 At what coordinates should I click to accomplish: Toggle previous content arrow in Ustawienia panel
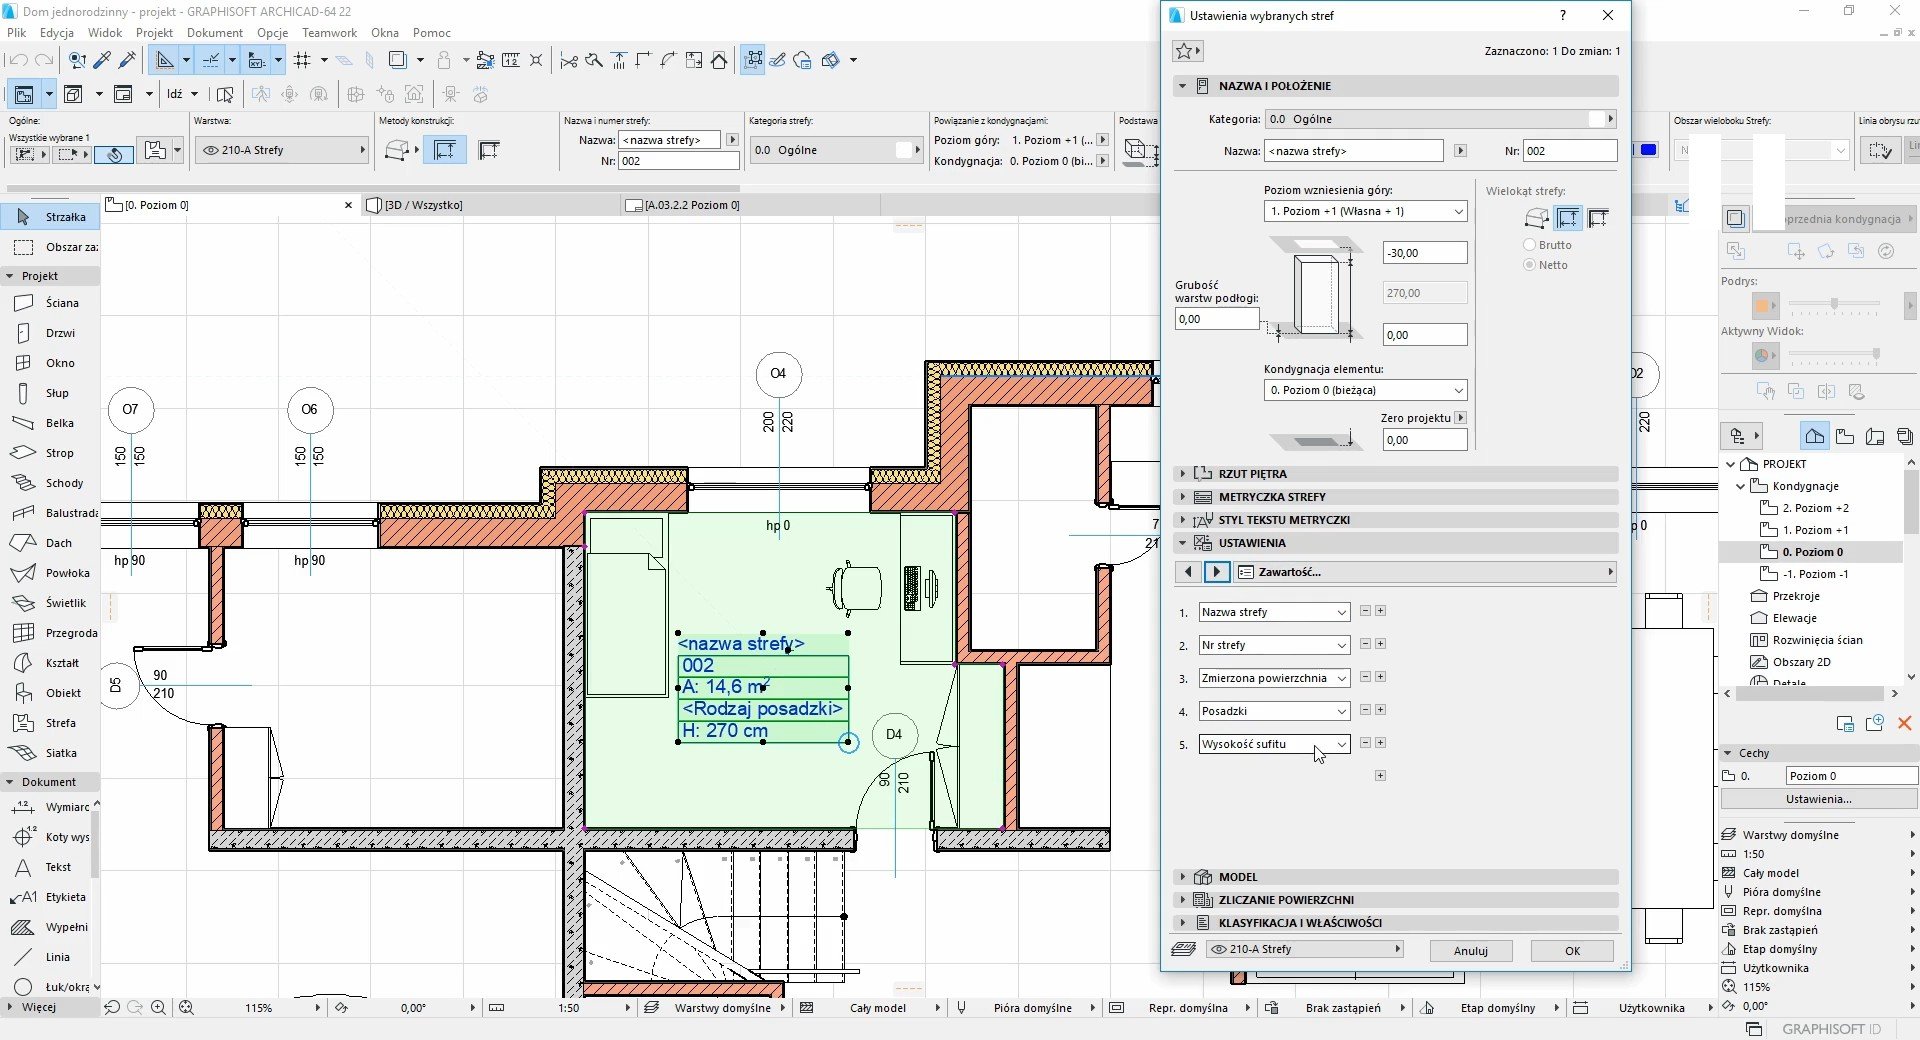coord(1187,572)
